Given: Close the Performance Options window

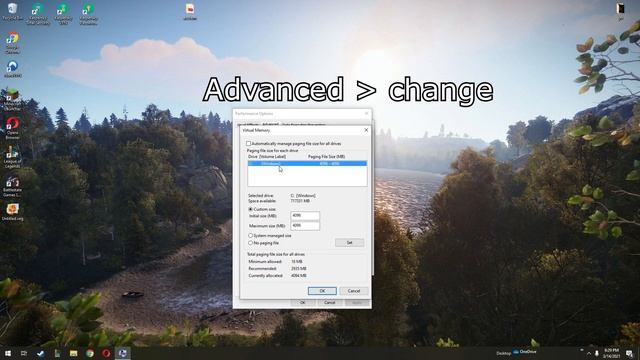Looking at the screenshot, I should tap(366, 113).
